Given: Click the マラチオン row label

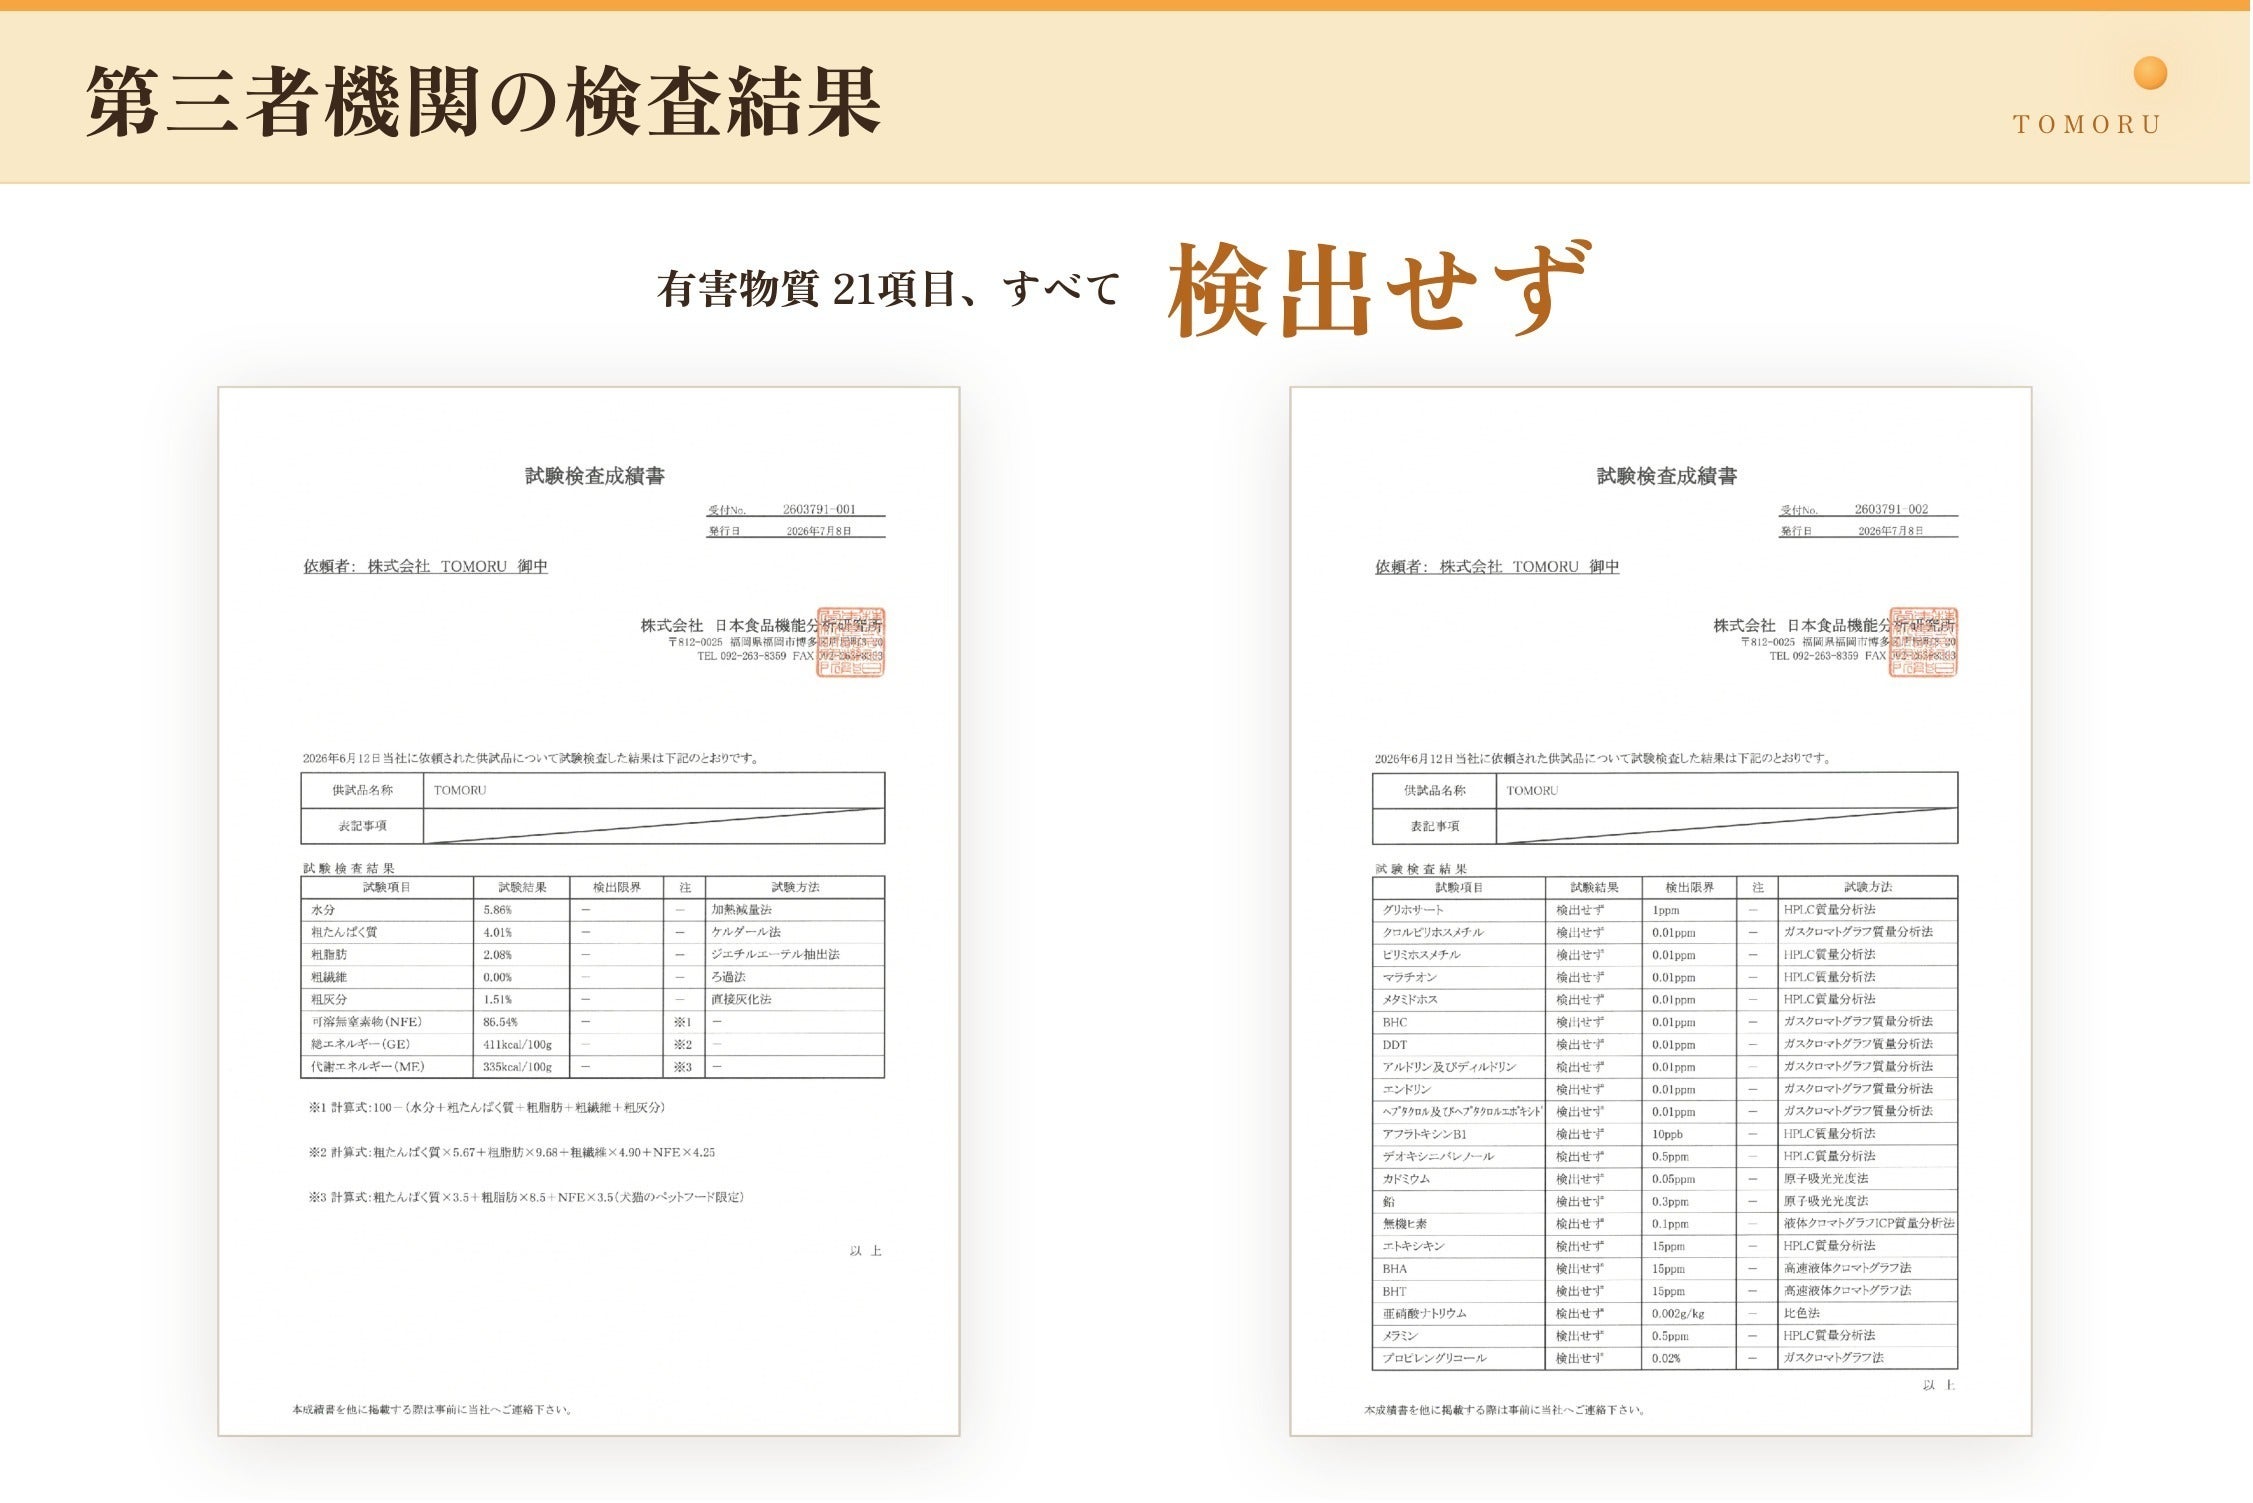Looking at the screenshot, I should coord(1410,977).
